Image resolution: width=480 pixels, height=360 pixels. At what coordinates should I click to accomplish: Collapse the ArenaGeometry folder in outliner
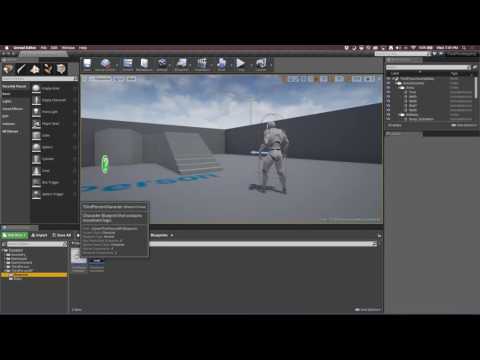(x=397, y=83)
